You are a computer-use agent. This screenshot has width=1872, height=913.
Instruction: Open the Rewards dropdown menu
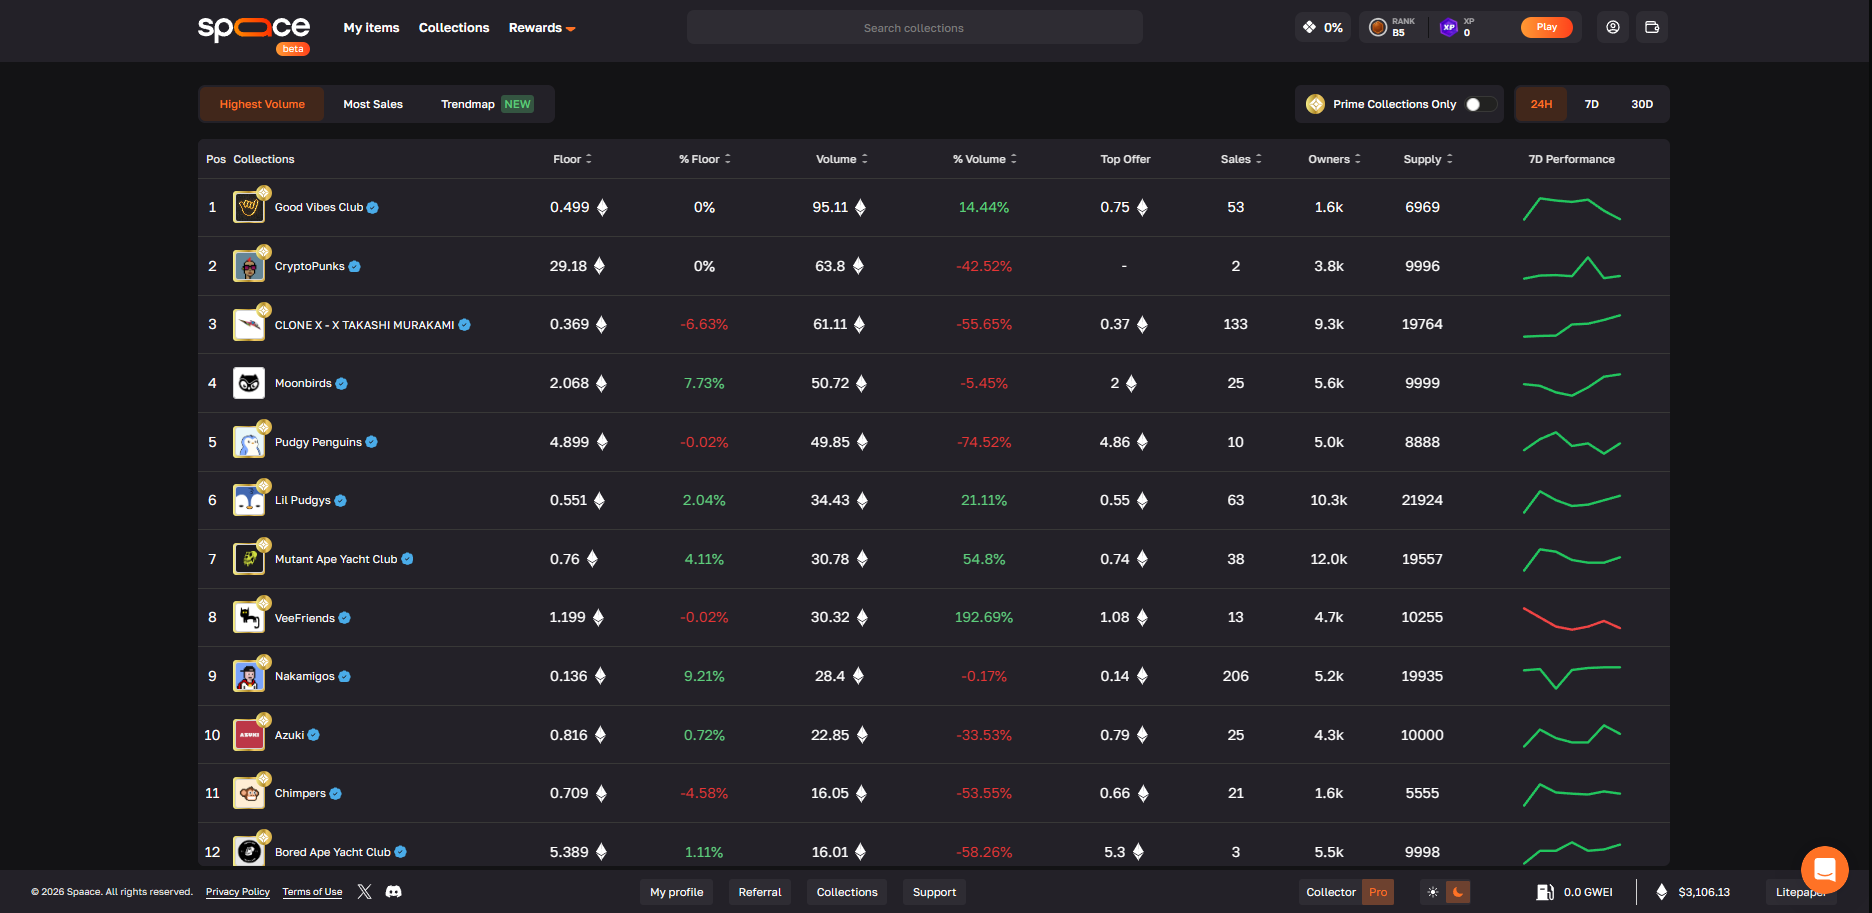(541, 28)
